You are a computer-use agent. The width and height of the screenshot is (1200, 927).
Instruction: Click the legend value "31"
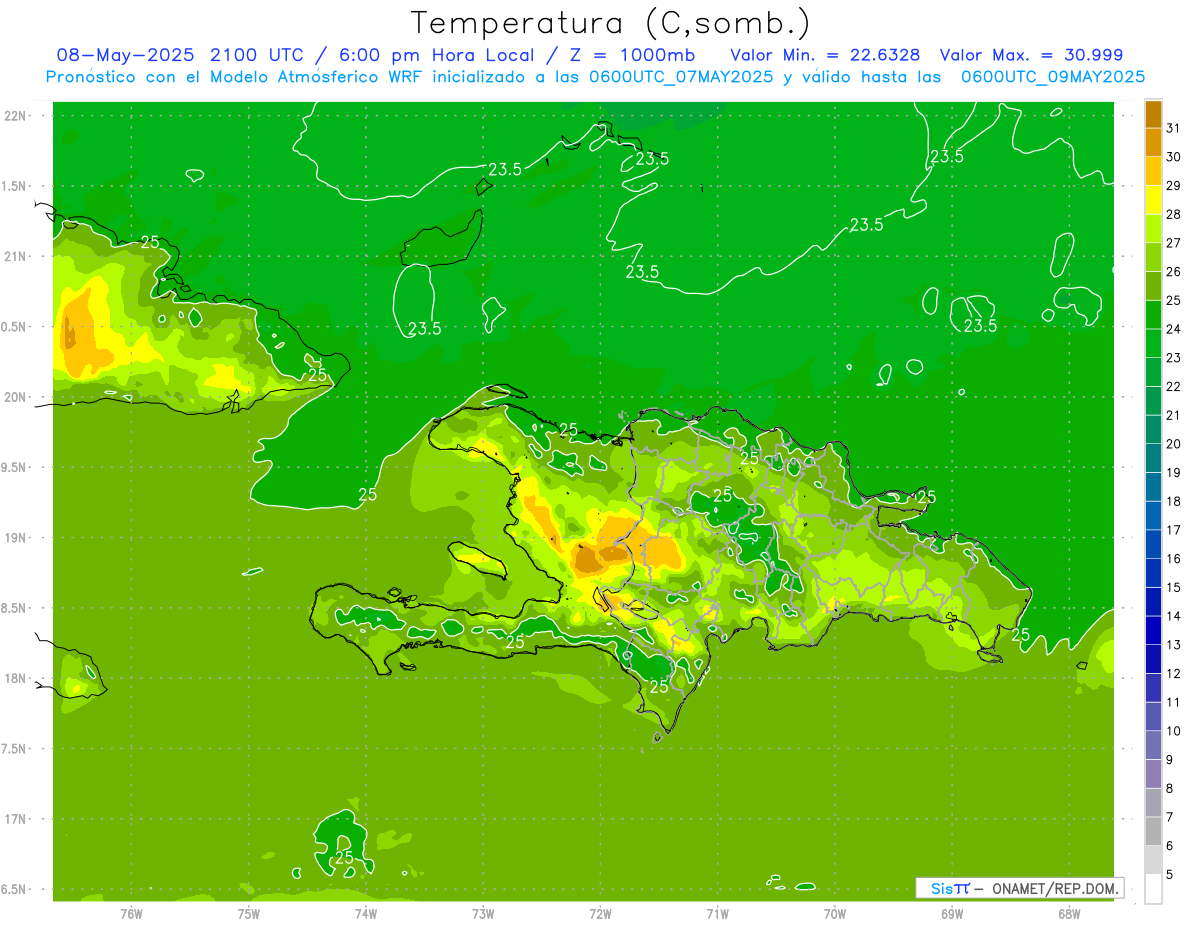[x=1174, y=128]
